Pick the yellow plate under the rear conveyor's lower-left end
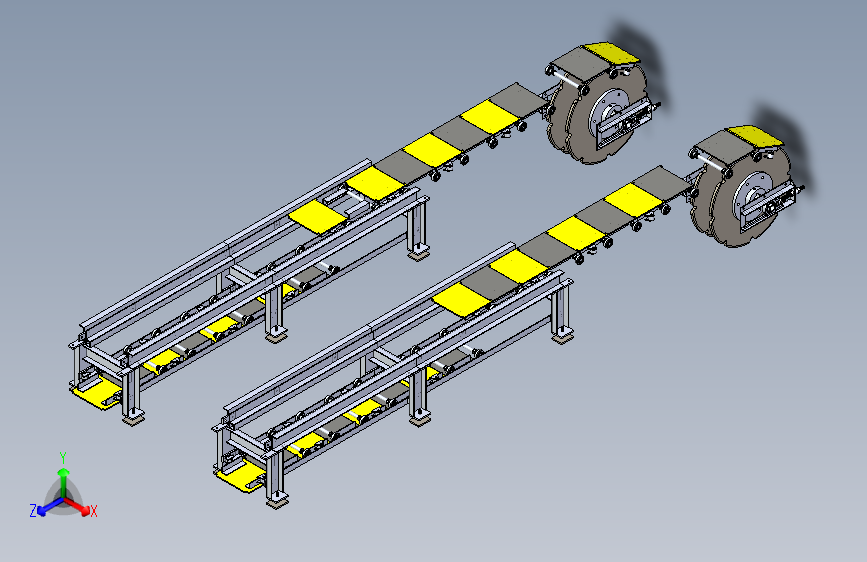Image resolution: width=867 pixels, height=562 pixels. point(97,393)
